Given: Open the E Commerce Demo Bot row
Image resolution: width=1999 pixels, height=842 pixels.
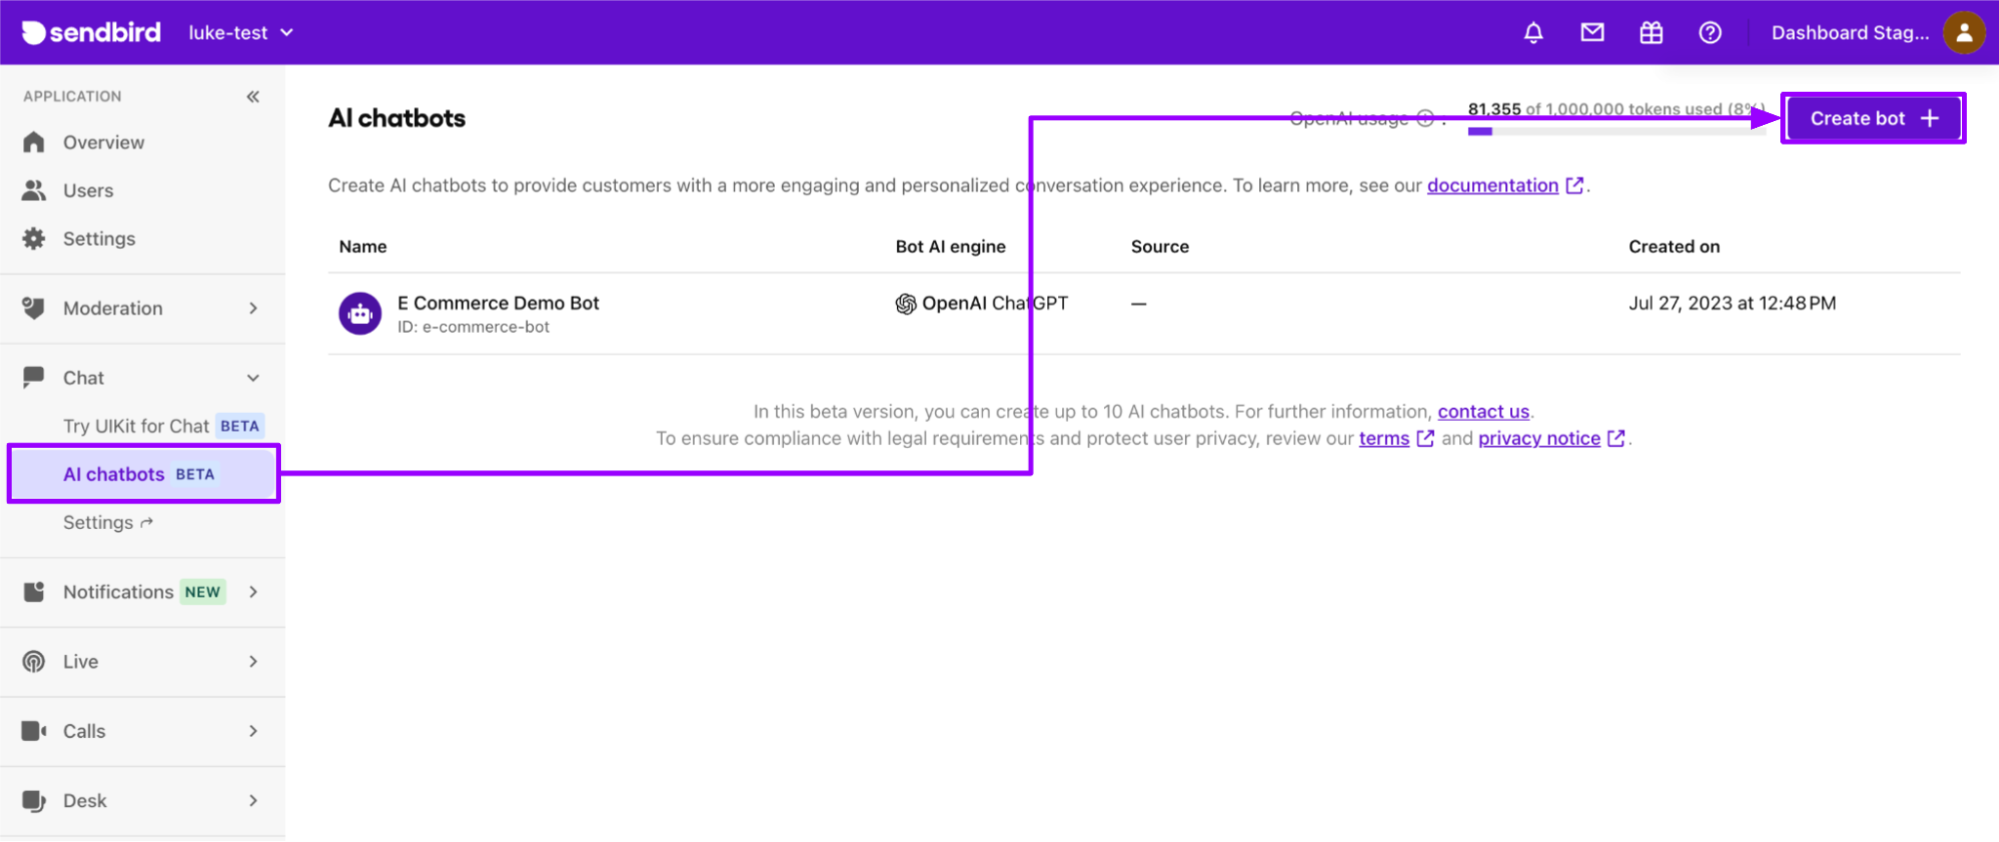Looking at the screenshot, I should coord(1144,313).
